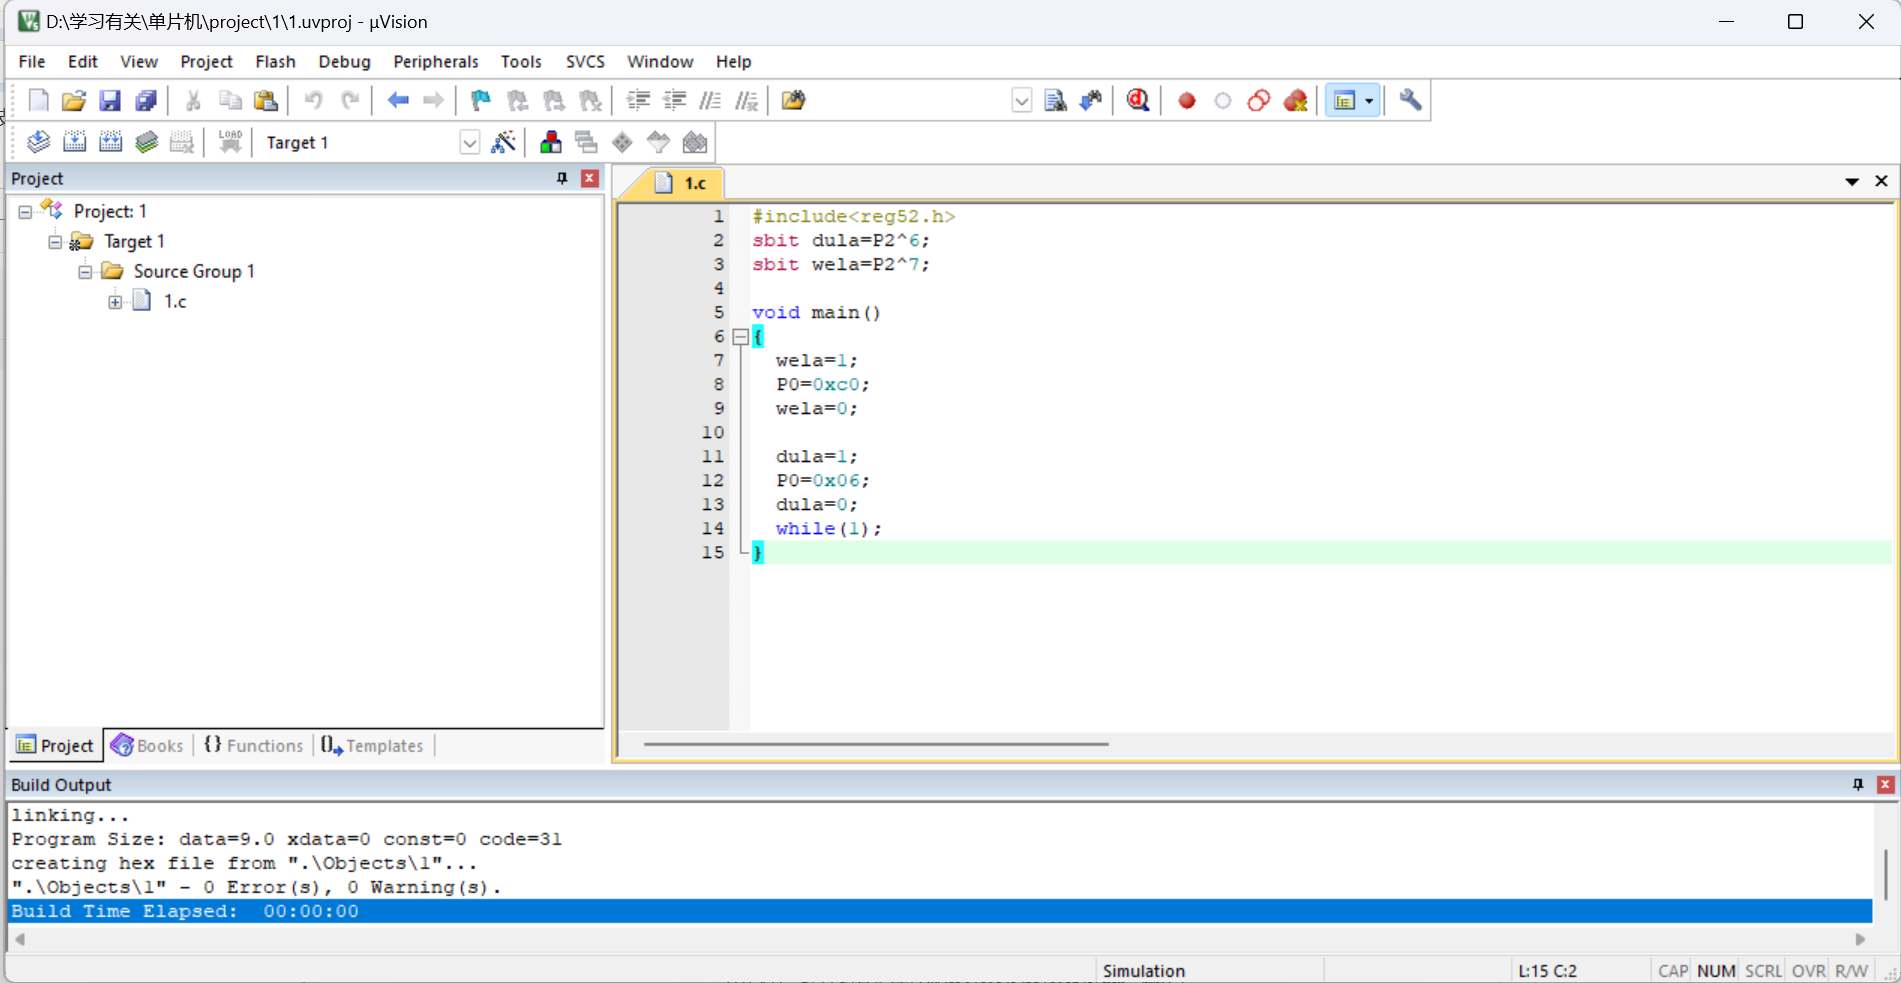Pin the Project panel

click(x=562, y=178)
